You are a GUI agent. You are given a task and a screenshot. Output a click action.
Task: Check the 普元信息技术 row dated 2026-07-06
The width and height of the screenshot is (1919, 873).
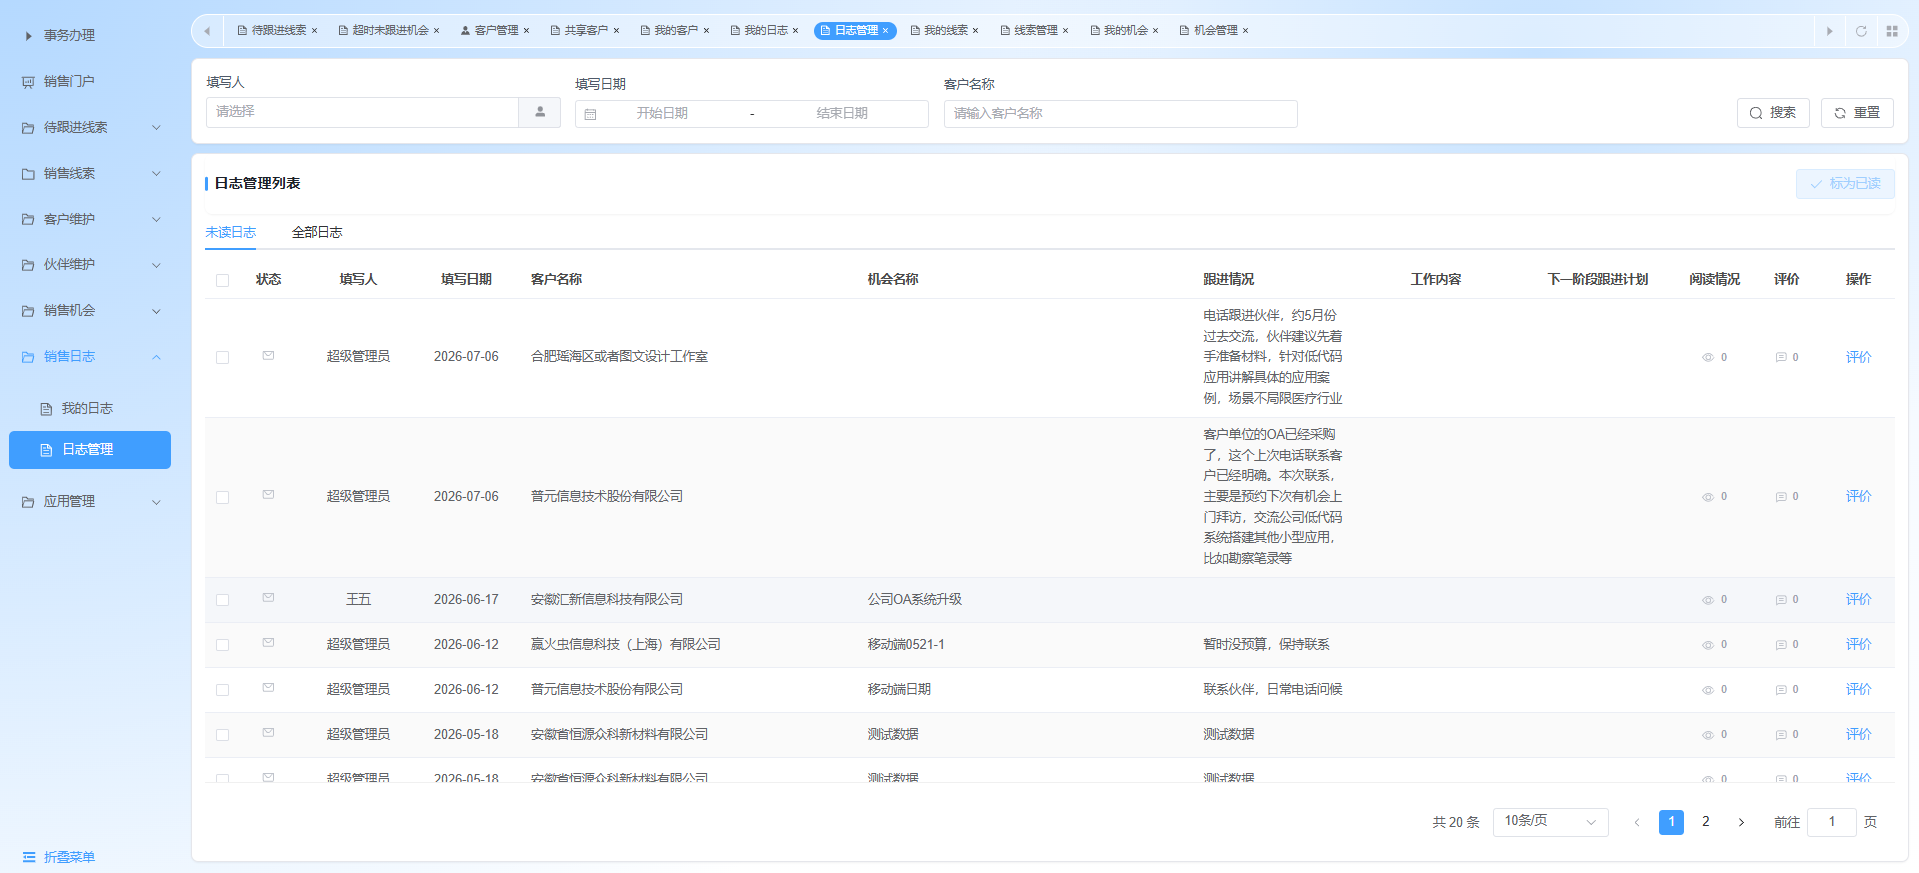222,497
